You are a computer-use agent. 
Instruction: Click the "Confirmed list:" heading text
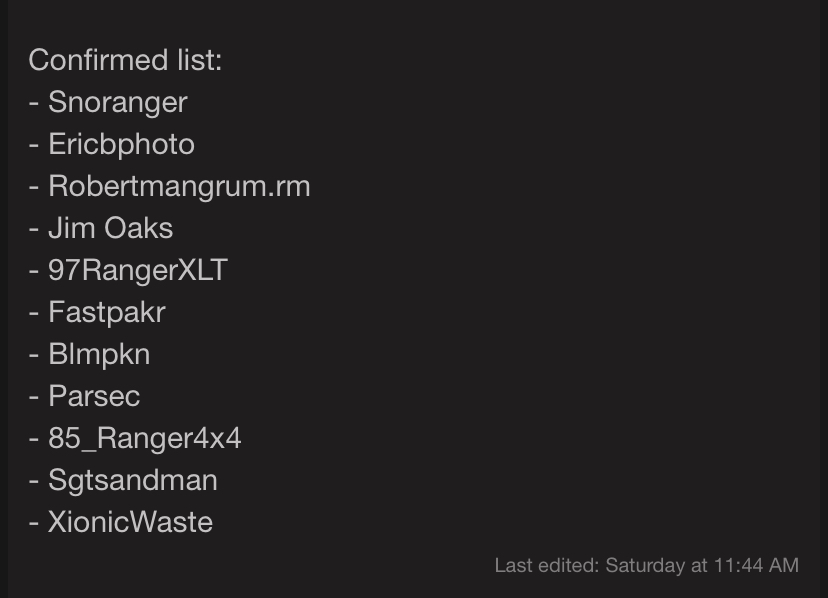(x=125, y=60)
